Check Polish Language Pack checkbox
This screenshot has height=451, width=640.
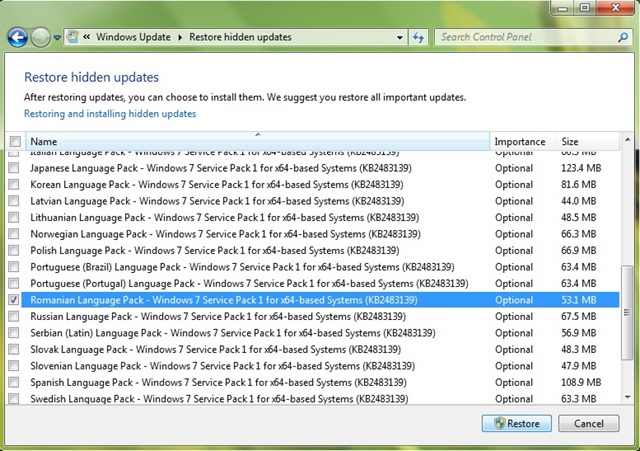(x=14, y=250)
